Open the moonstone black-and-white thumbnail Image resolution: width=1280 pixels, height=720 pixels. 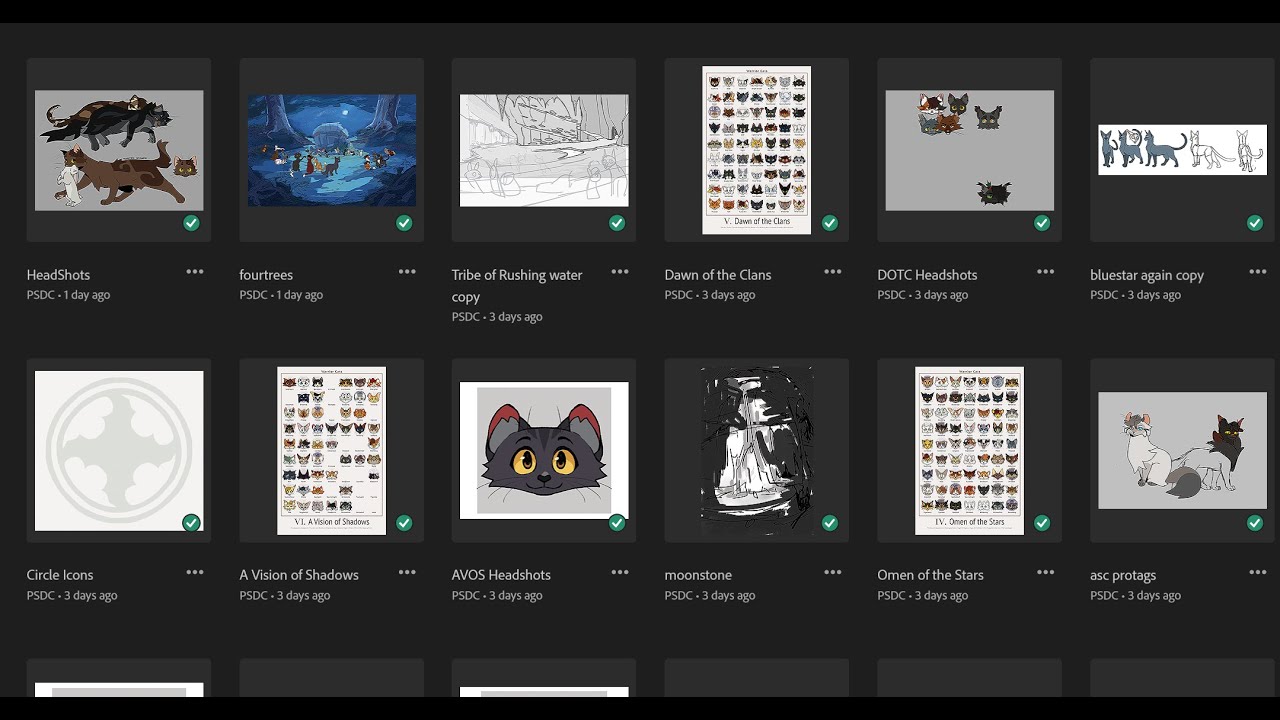[x=757, y=451]
